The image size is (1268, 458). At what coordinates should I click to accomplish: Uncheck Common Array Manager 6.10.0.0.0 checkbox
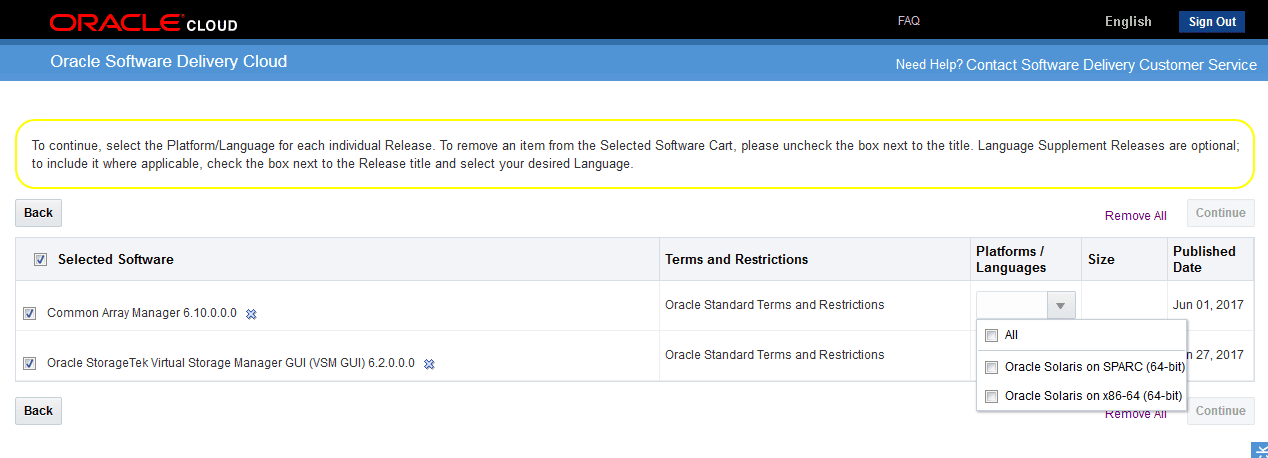click(x=29, y=313)
